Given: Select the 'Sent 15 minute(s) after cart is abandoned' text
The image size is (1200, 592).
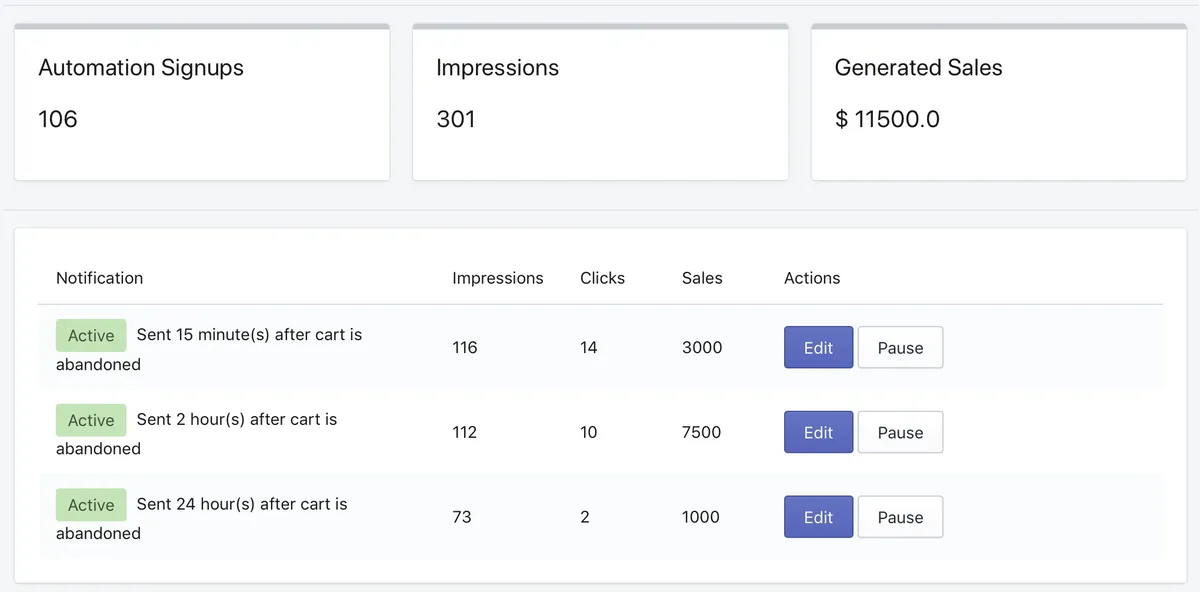Looking at the screenshot, I should click(209, 349).
